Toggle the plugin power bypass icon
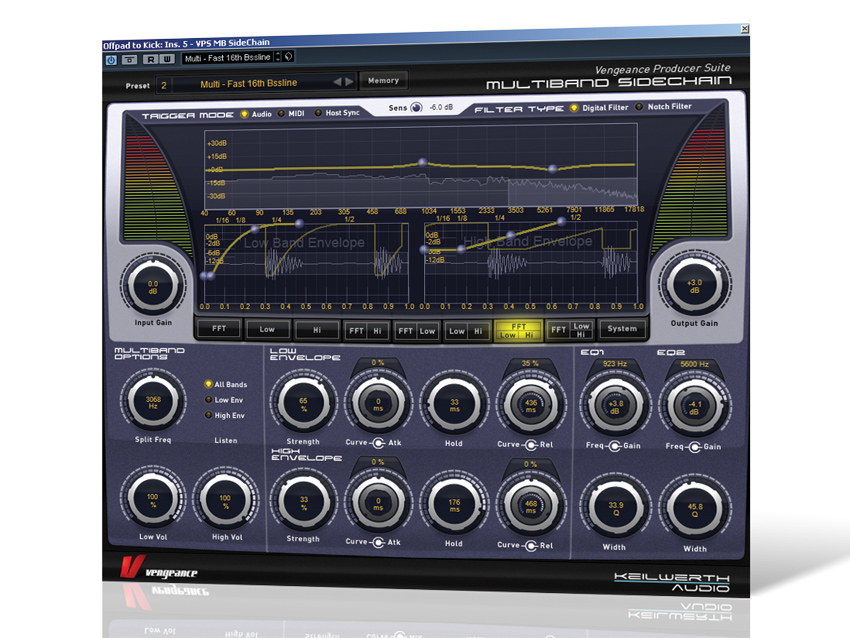The height and width of the screenshot is (638, 850). (x=111, y=60)
